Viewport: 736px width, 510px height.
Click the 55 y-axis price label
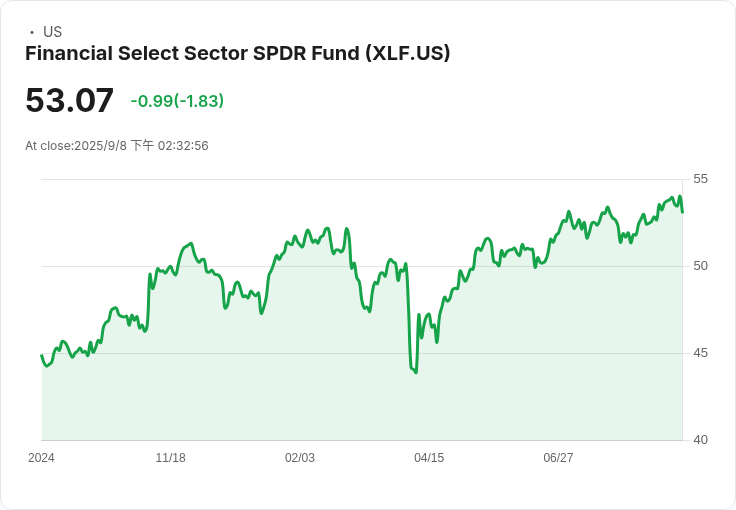coord(700,179)
